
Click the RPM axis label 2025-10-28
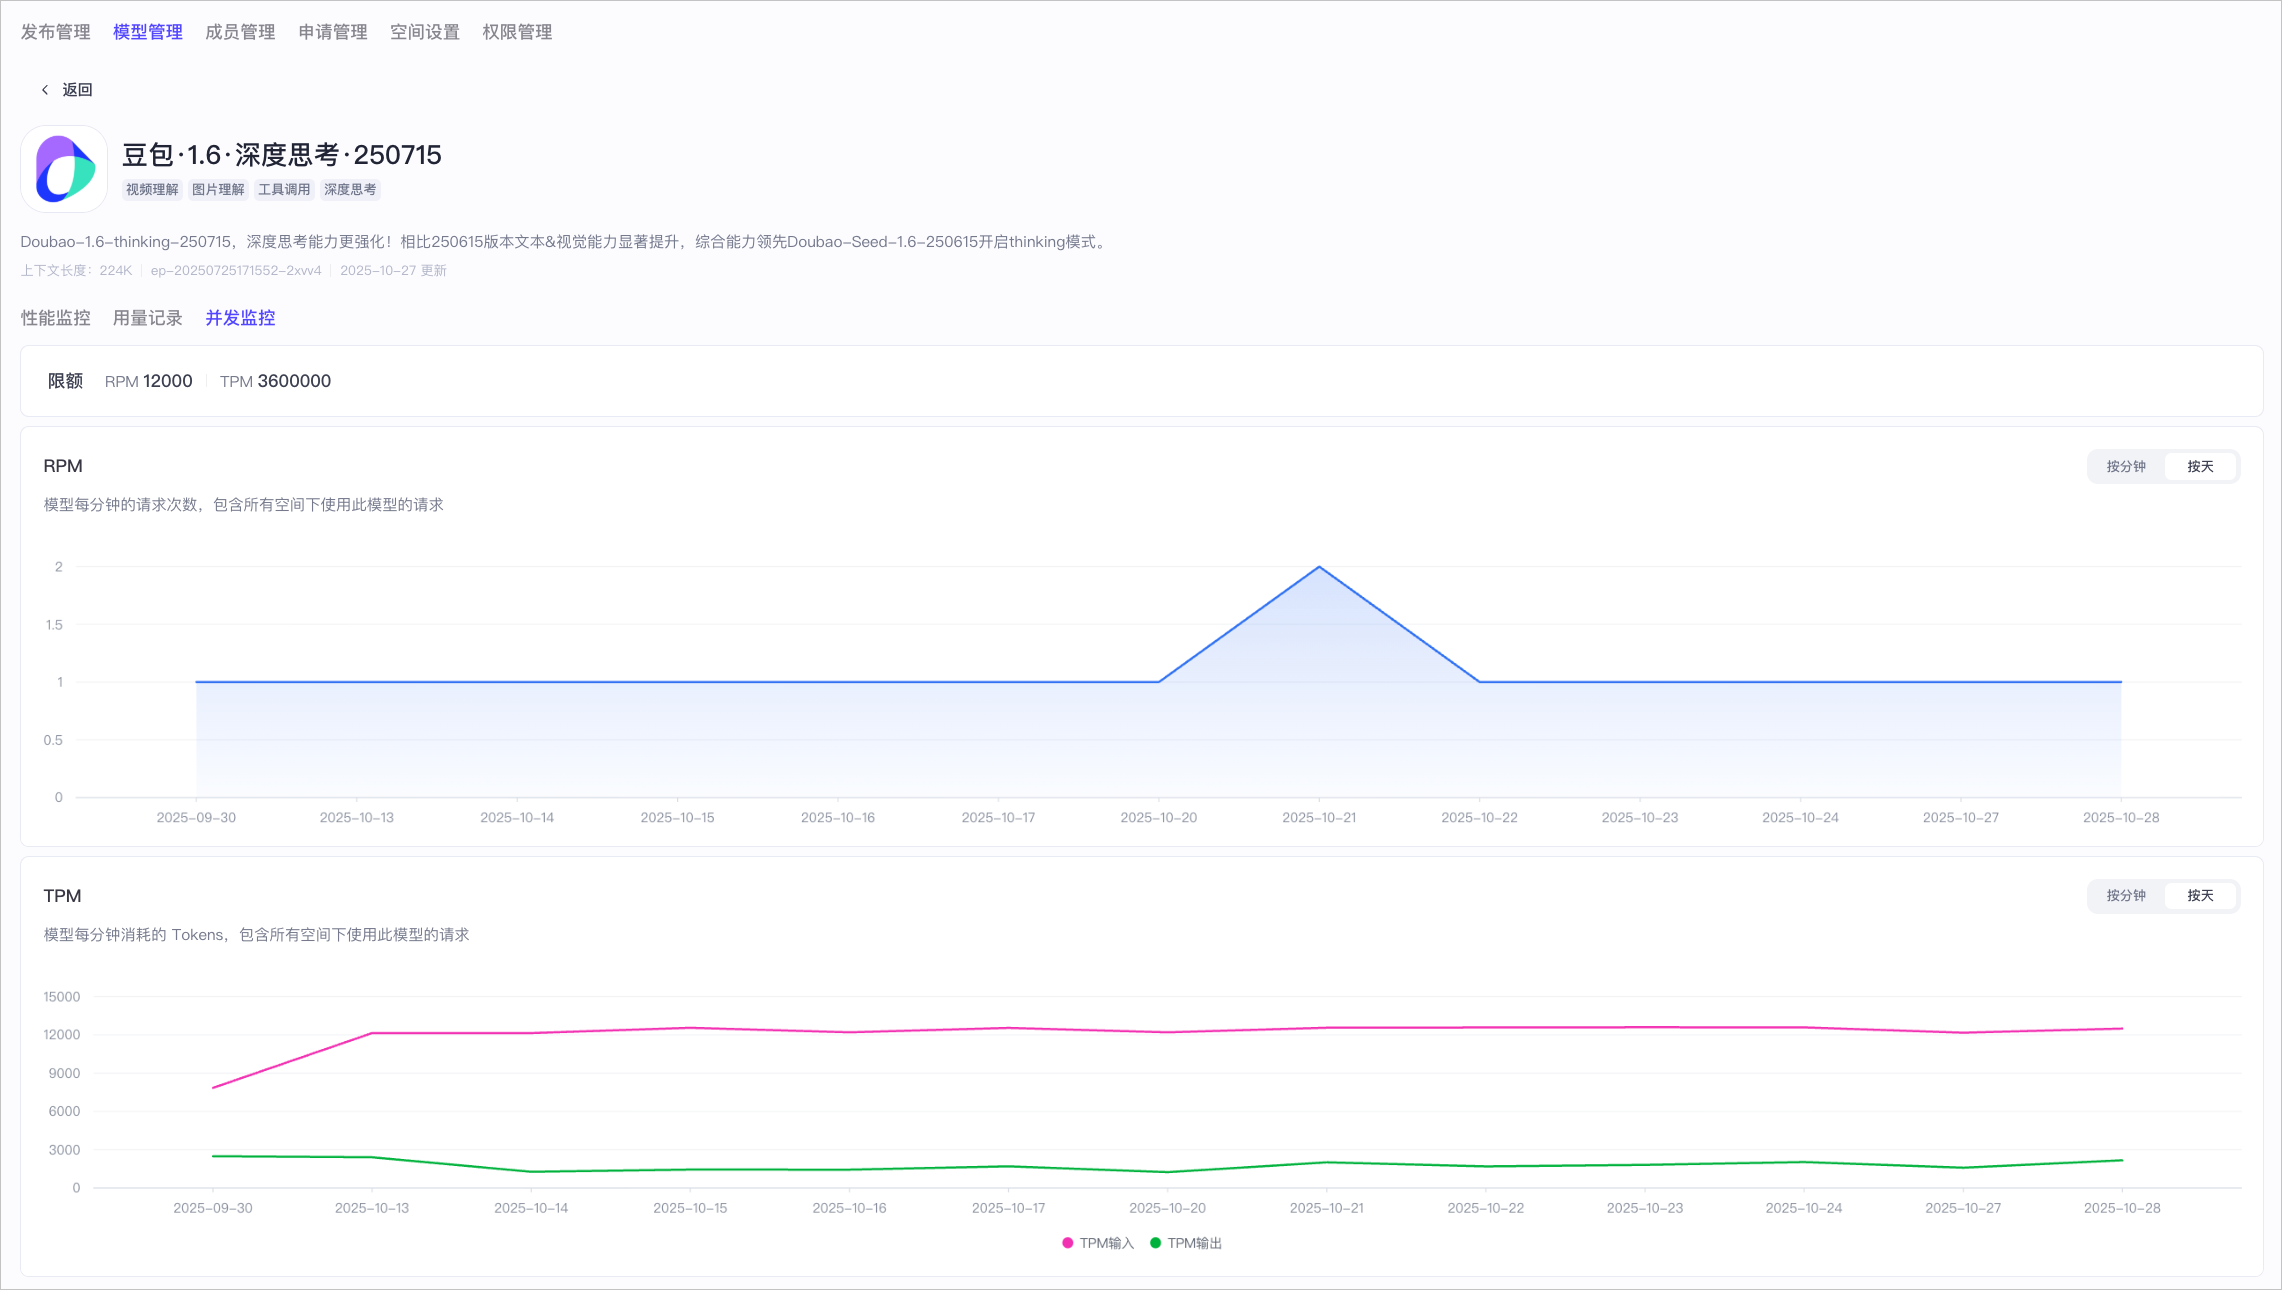click(2121, 817)
